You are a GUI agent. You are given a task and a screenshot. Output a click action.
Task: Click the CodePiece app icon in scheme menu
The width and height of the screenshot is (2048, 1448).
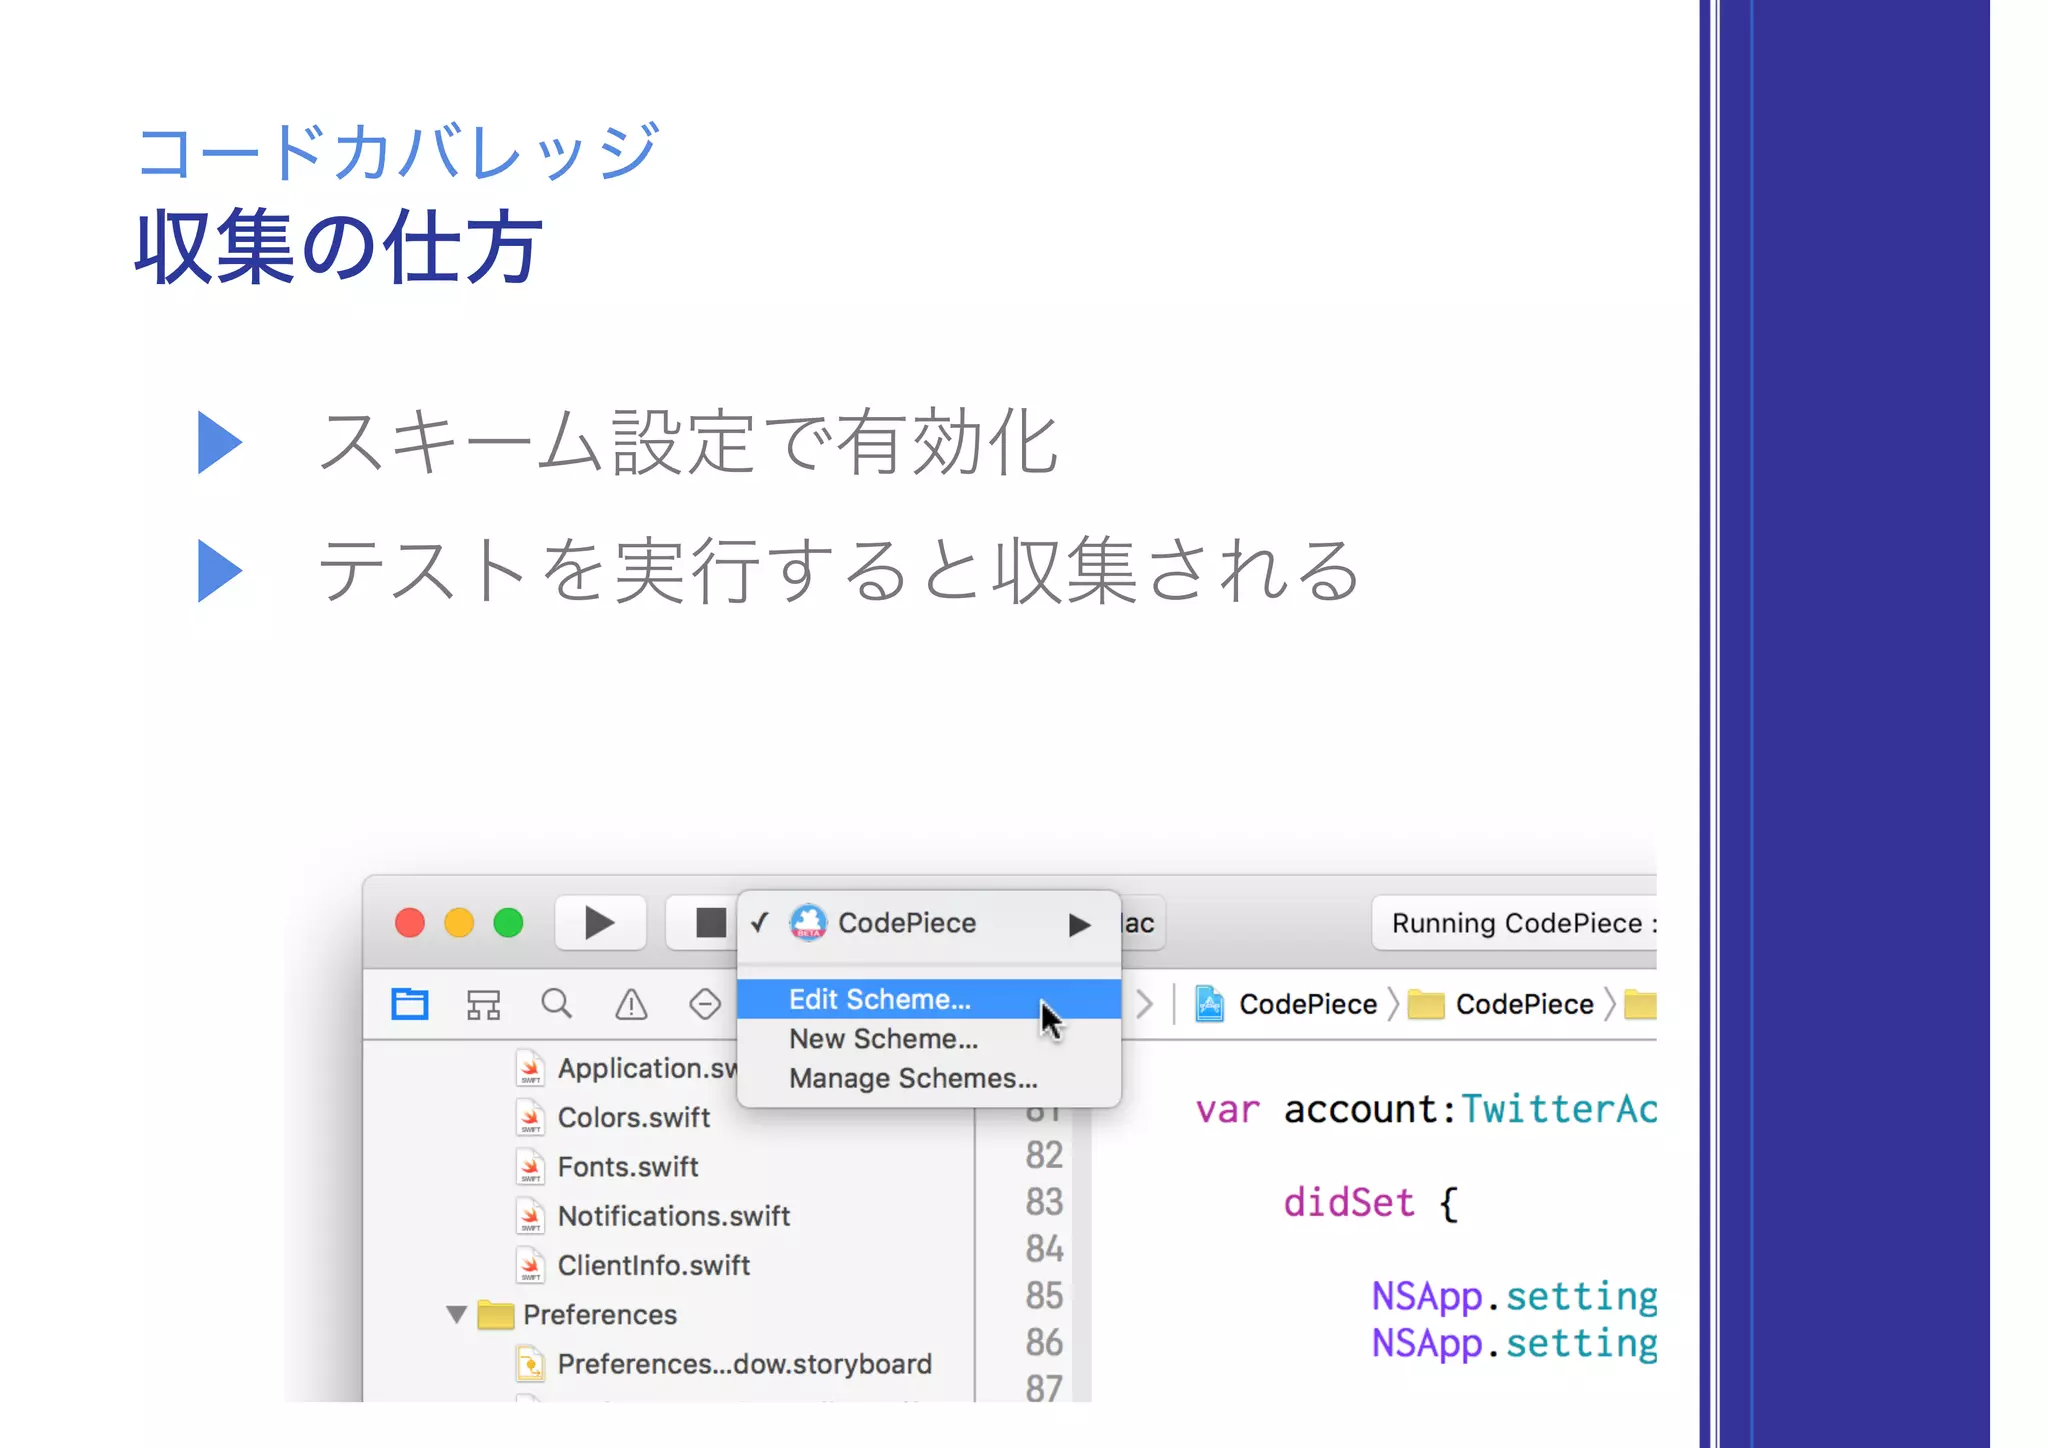point(808,923)
